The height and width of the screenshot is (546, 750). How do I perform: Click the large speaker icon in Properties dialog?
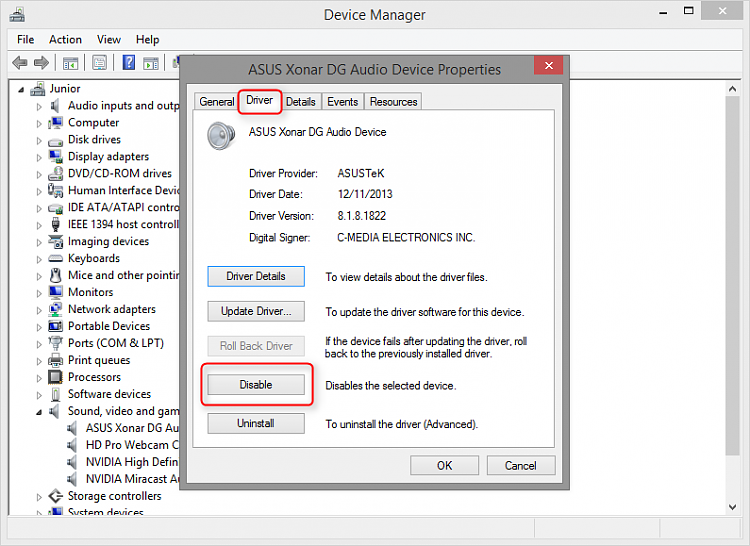coord(221,135)
